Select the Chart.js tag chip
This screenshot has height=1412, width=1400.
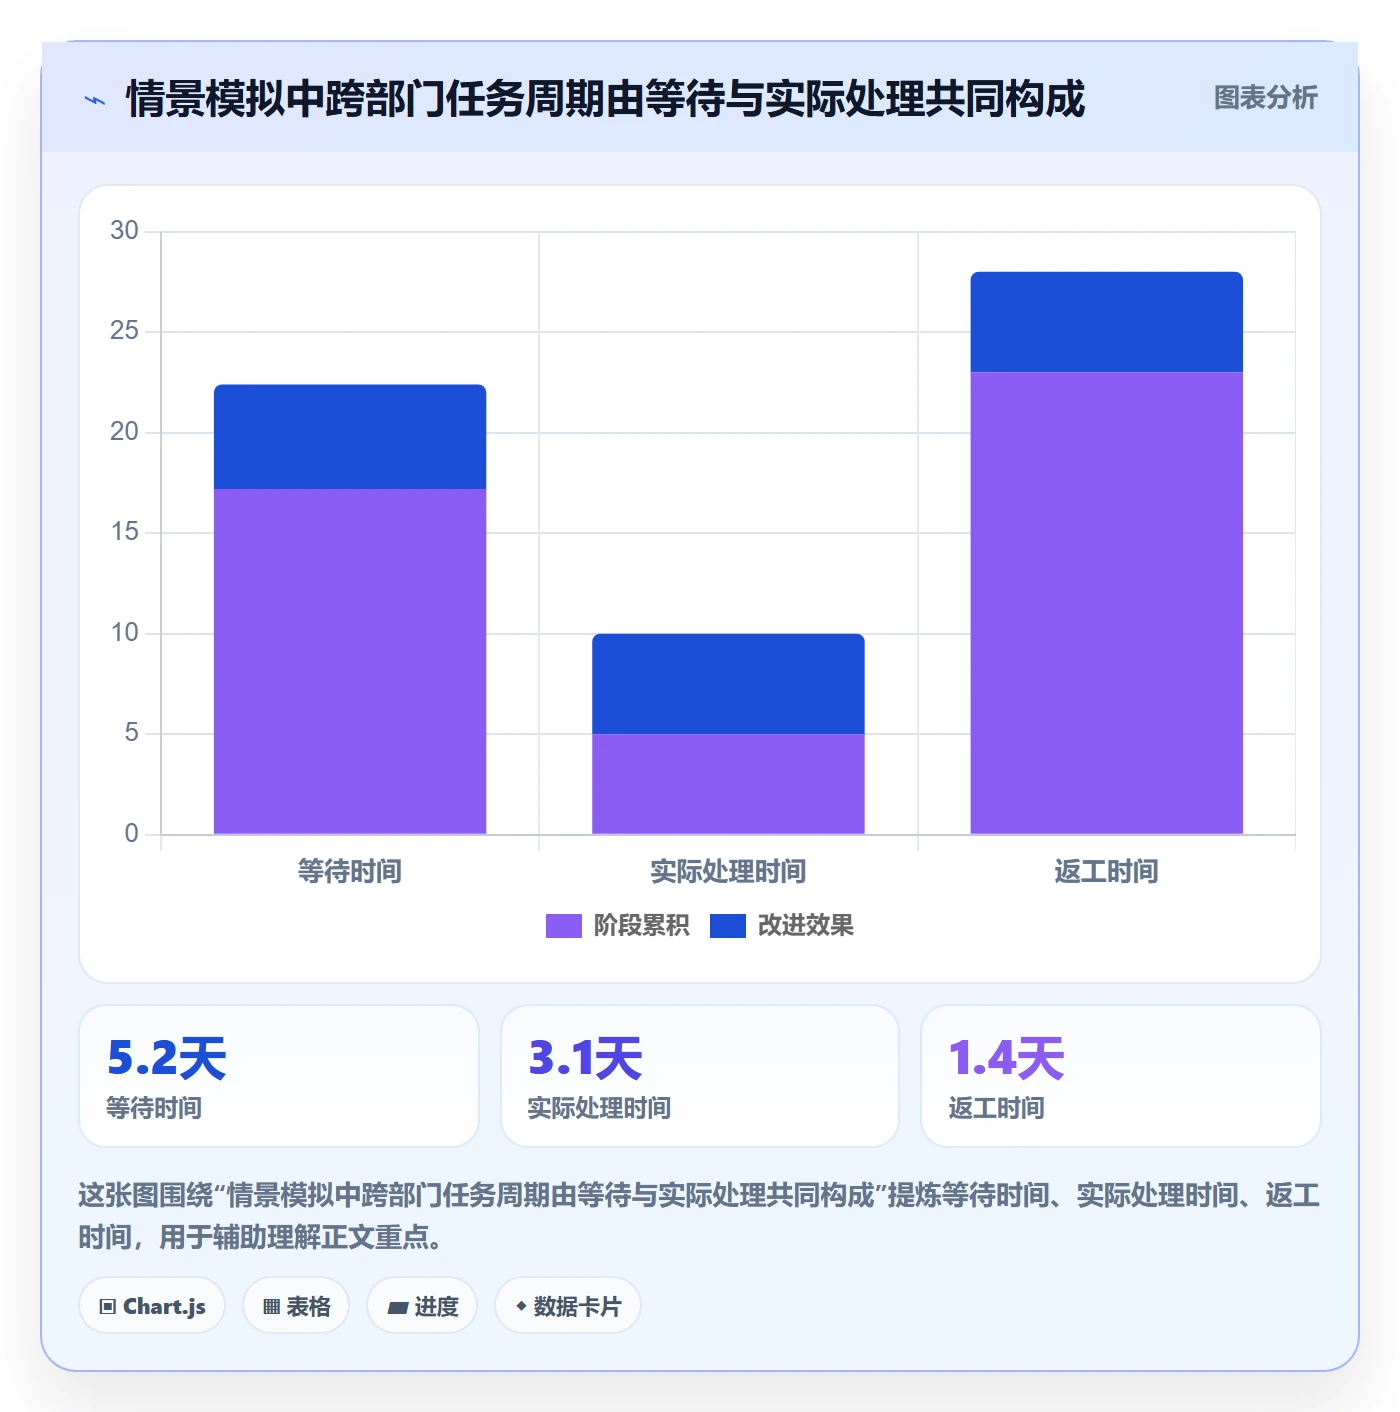[152, 1306]
